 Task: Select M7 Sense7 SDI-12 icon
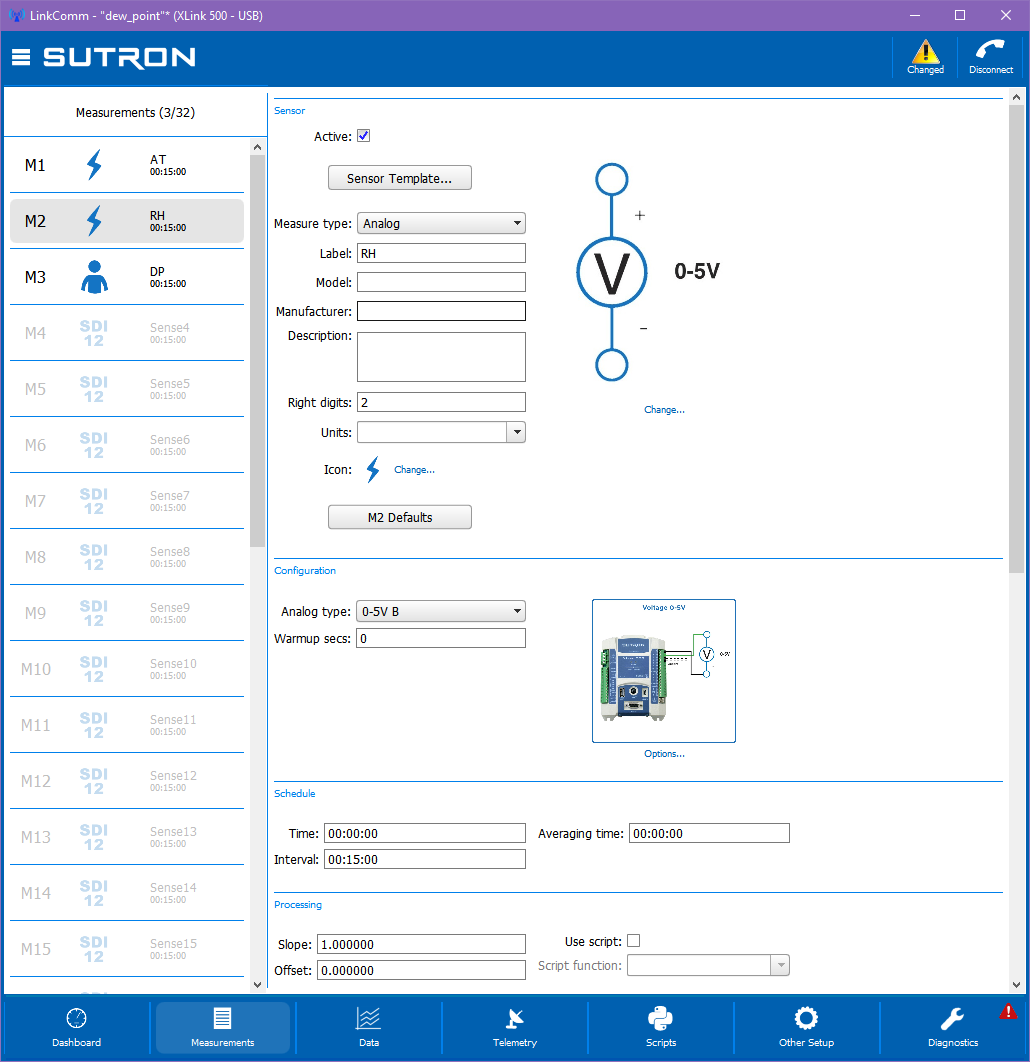(x=93, y=501)
